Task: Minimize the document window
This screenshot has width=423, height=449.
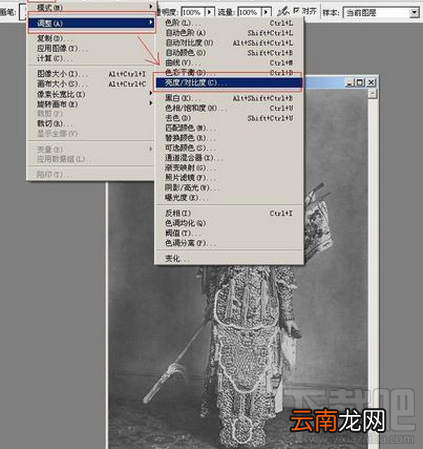Action: coord(349,82)
